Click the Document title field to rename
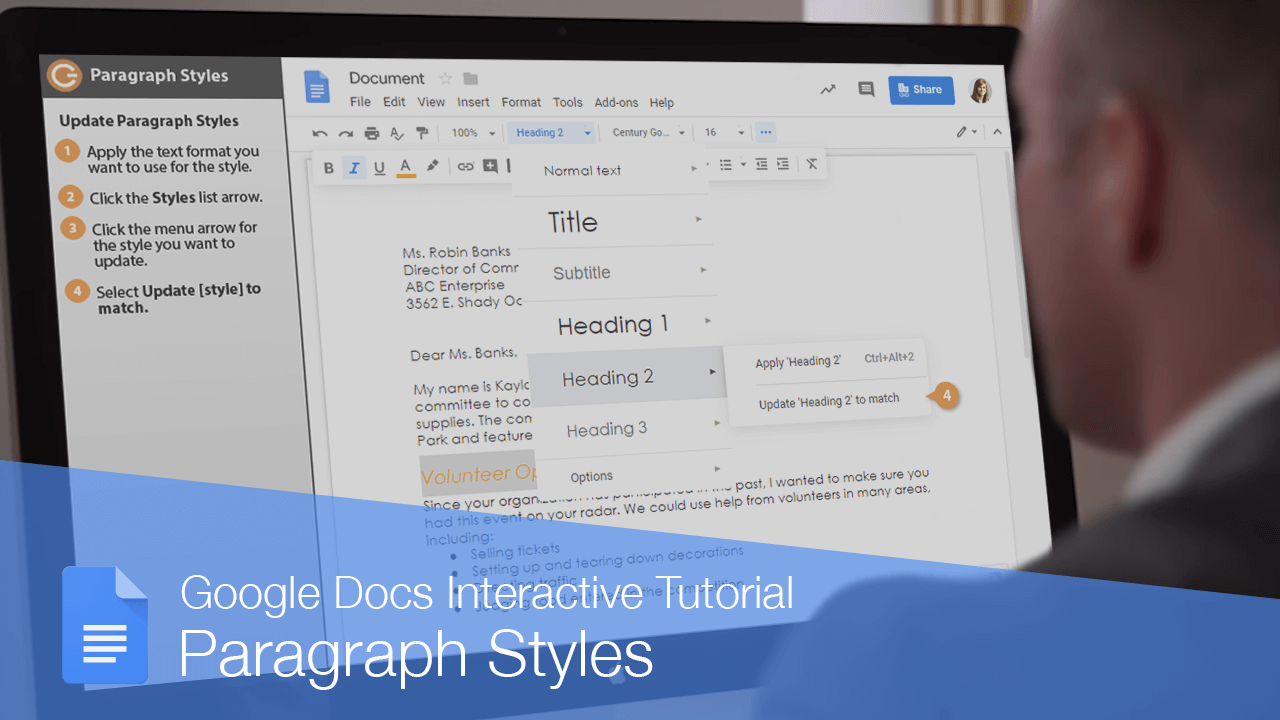 (387, 78)
